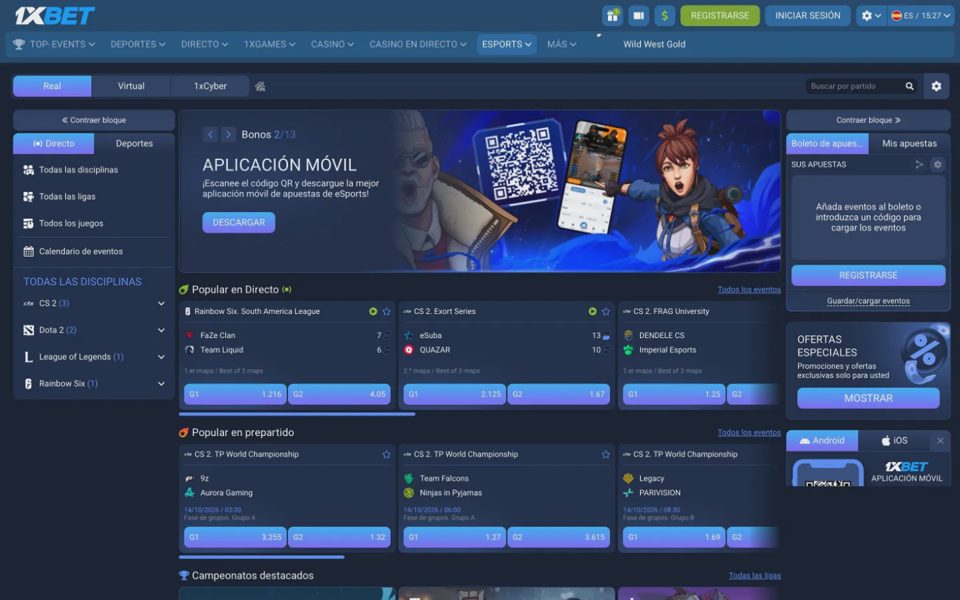960x600 pixels.
Task: Play live stream for eSuba vs QUAZAR
Action: click(x=592, y=312)
